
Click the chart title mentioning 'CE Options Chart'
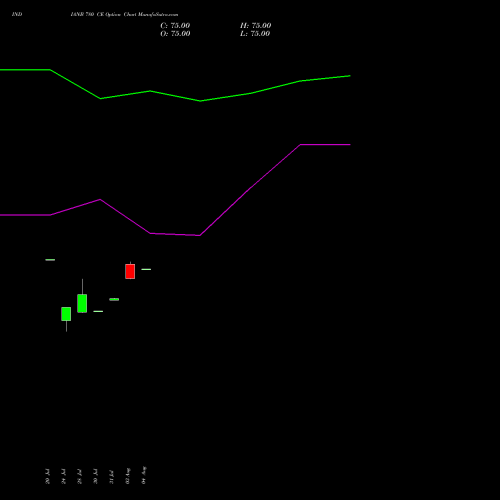[x=124, y=15]
